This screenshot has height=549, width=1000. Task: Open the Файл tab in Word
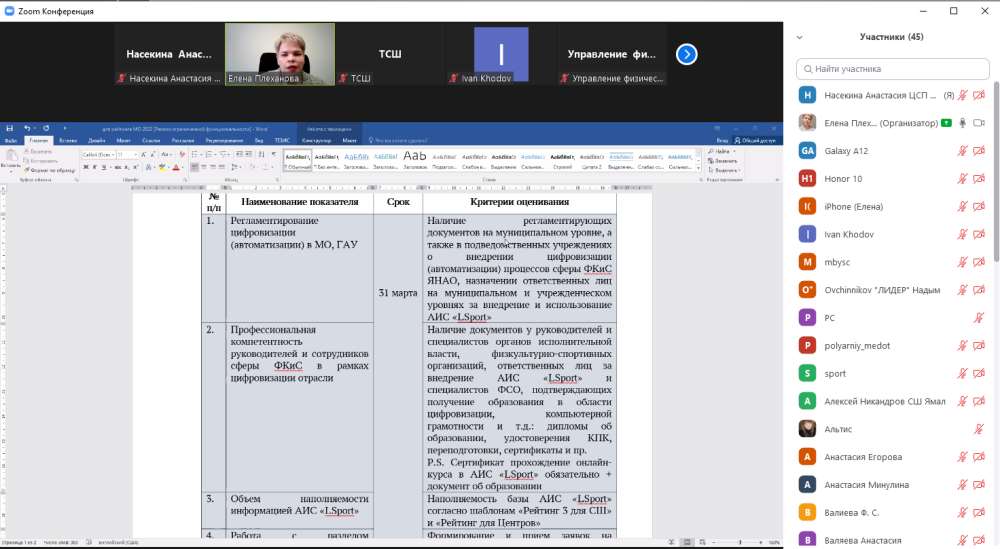(11, 140)
